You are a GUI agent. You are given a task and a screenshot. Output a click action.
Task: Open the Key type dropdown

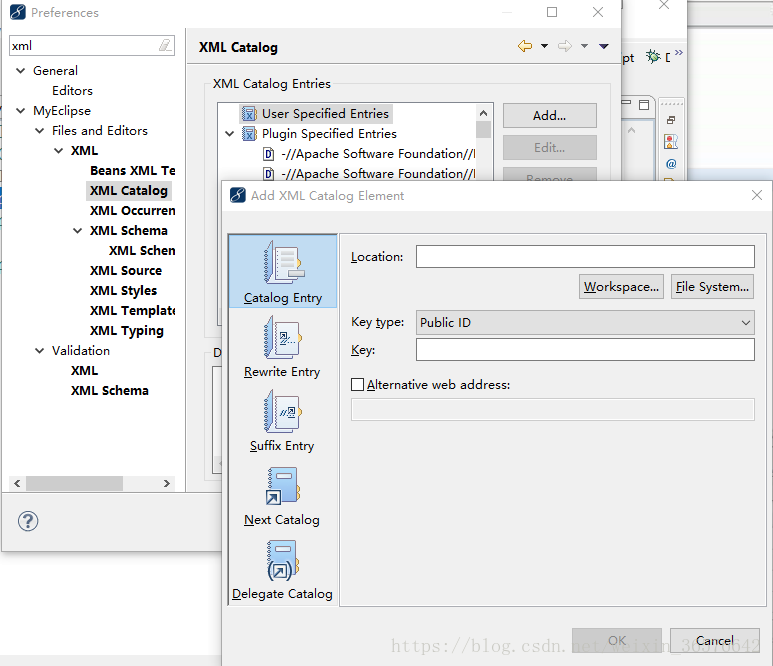[x=585, y=322]
